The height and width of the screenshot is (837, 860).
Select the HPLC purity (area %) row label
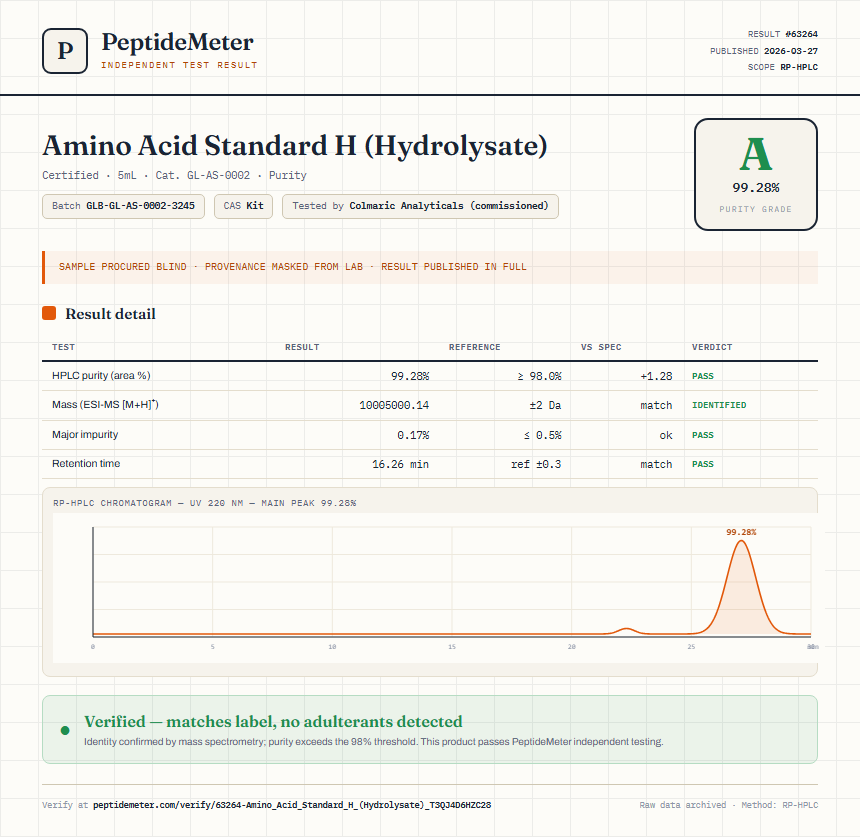click(x=101, y=376)
